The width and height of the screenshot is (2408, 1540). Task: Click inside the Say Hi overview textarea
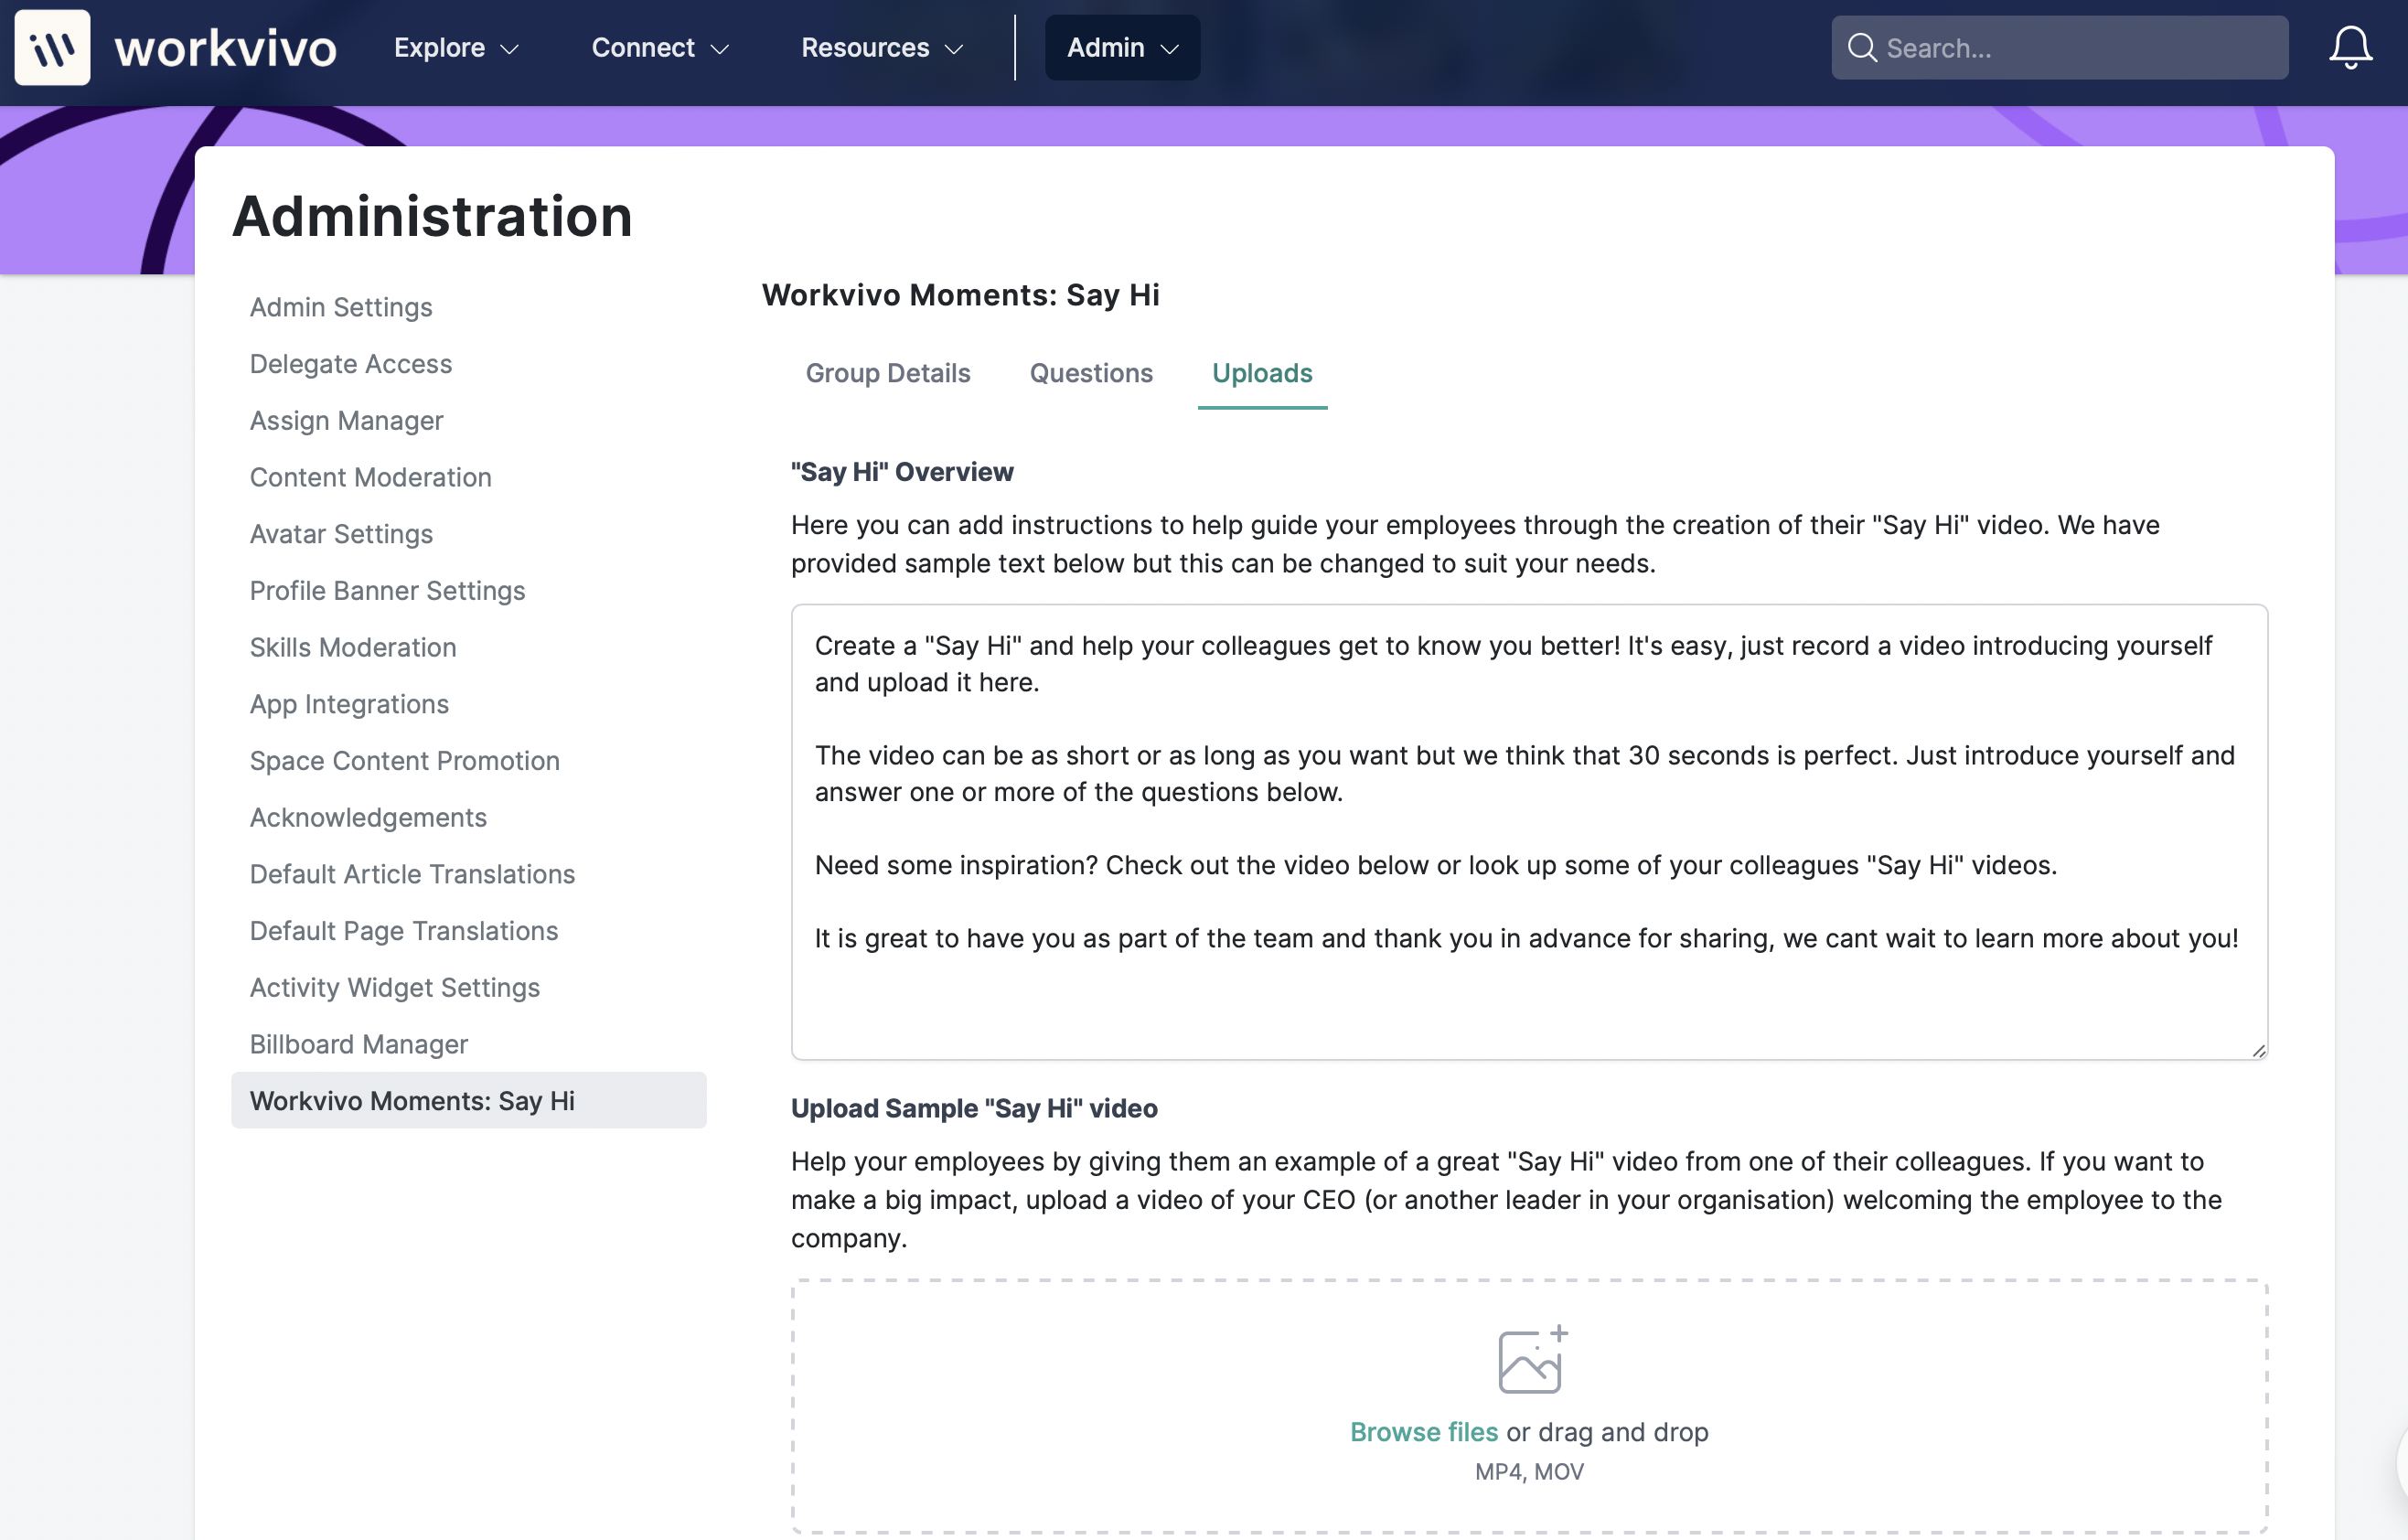pyautogui.click(x=1529, y=831)
